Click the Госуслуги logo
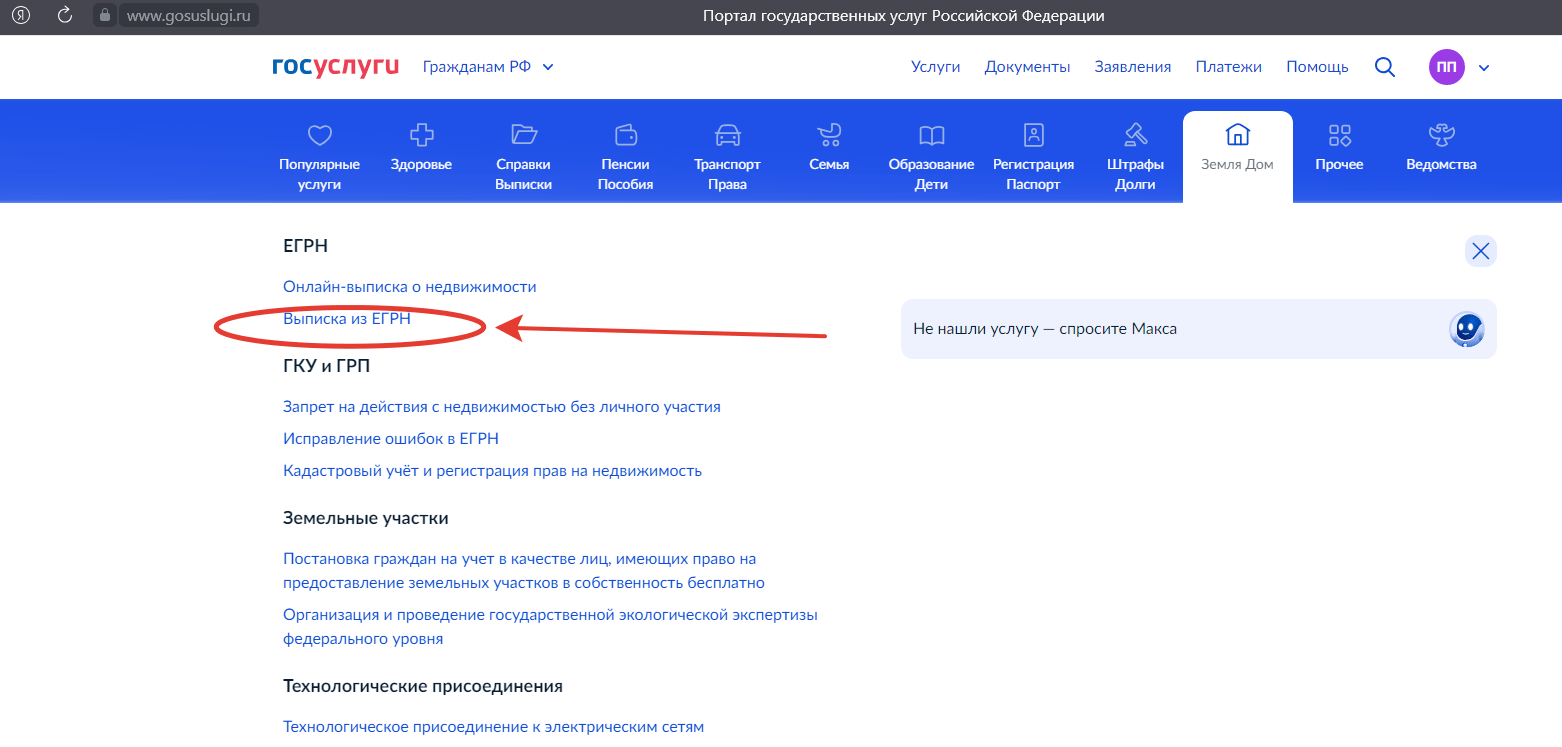This screenshot has height=747, width=1562. coord(335,67)
